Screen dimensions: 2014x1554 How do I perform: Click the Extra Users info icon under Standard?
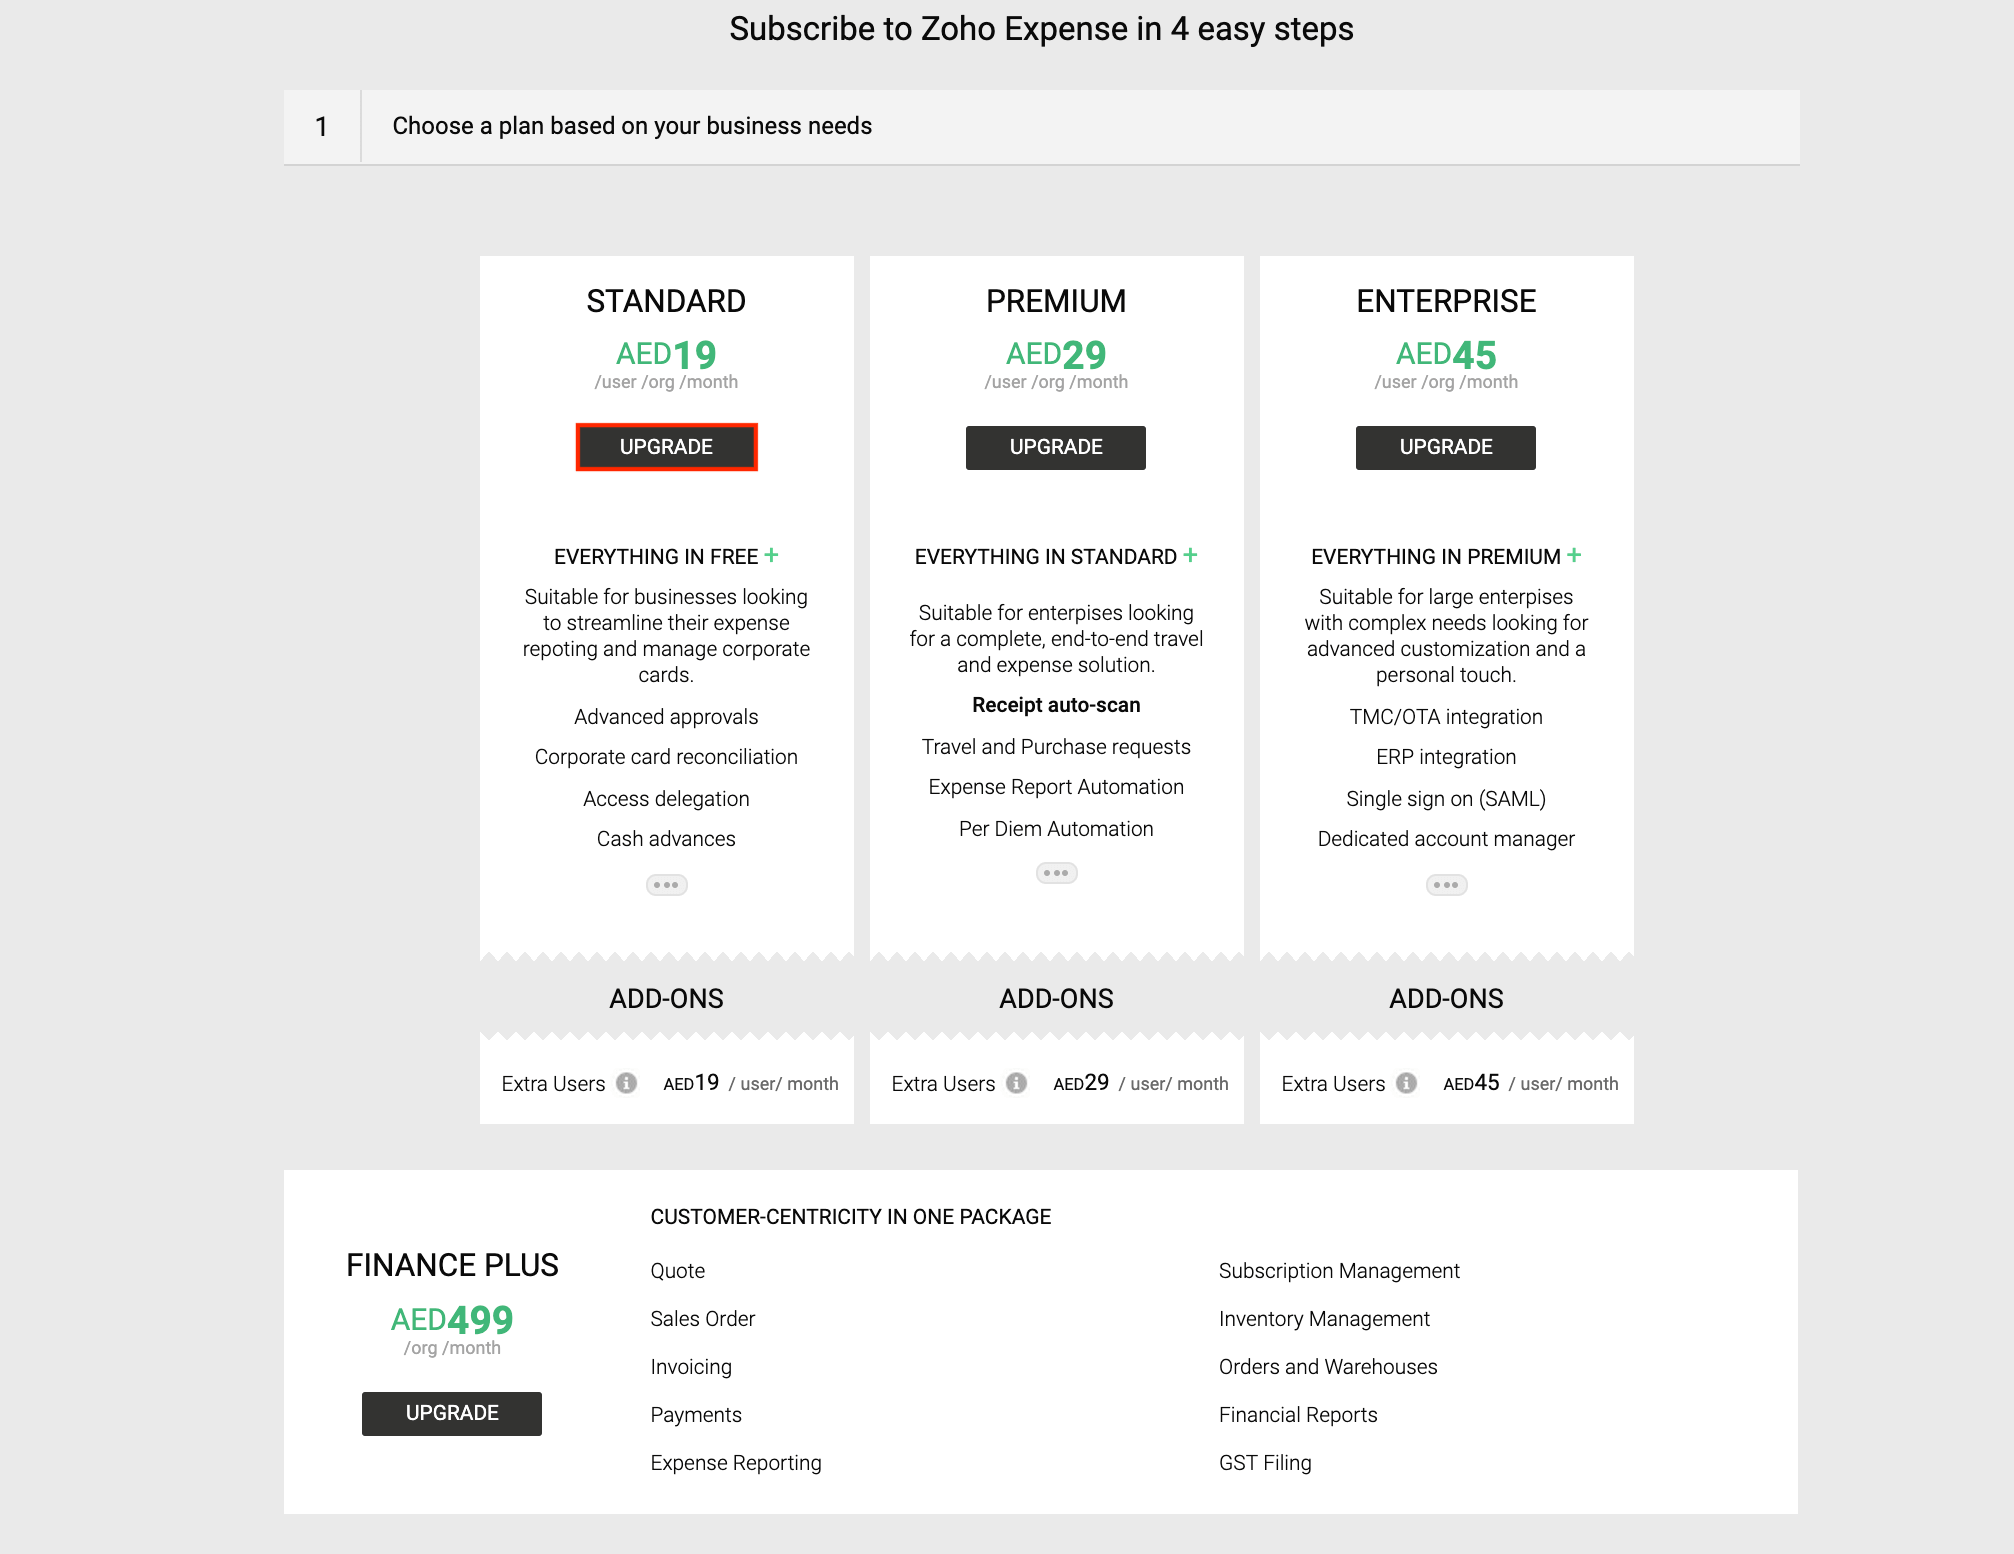click(x=627, y=1083)
